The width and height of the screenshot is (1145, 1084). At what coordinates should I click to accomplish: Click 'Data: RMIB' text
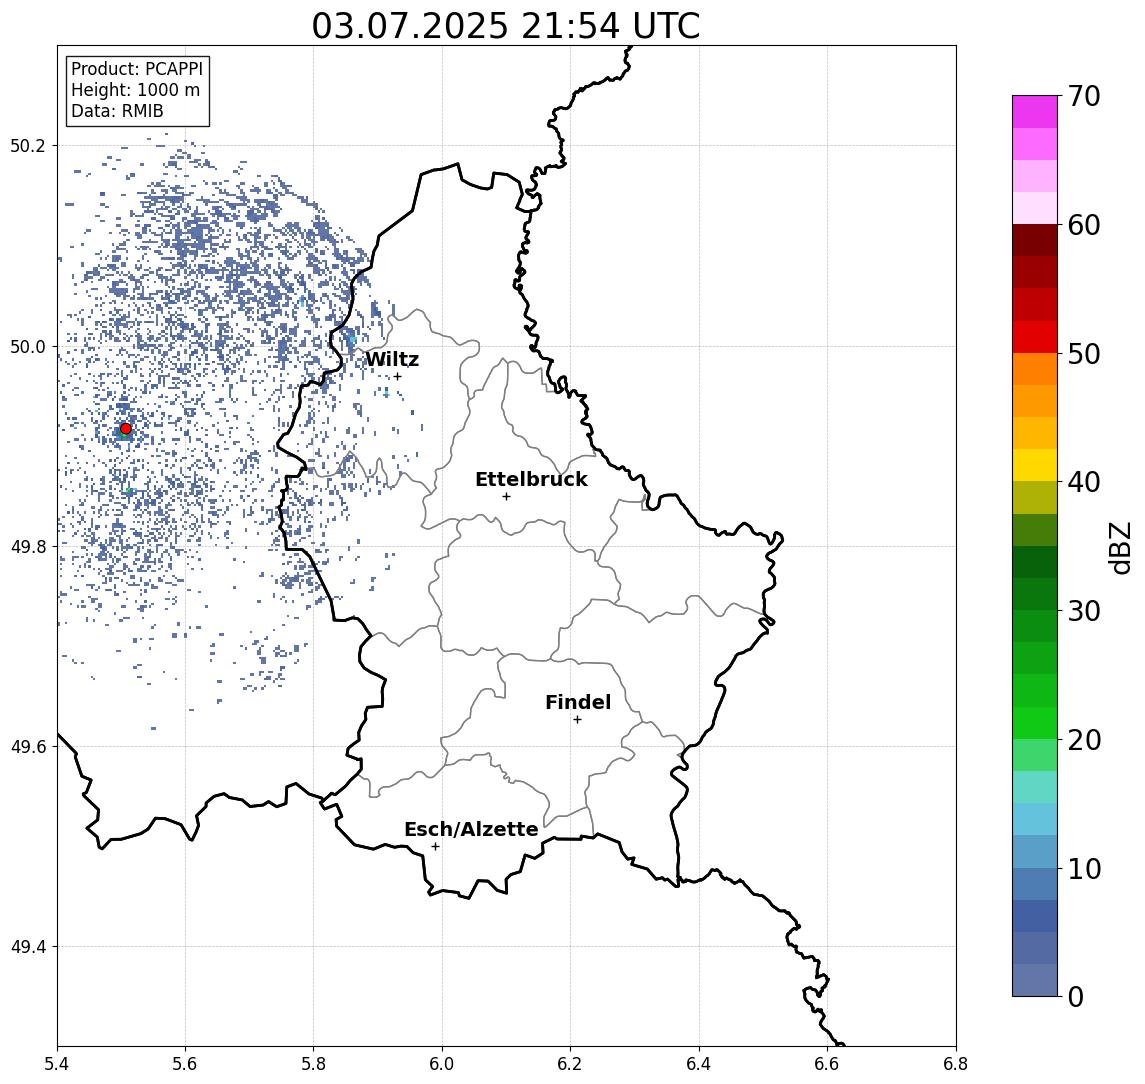point(117,111)
